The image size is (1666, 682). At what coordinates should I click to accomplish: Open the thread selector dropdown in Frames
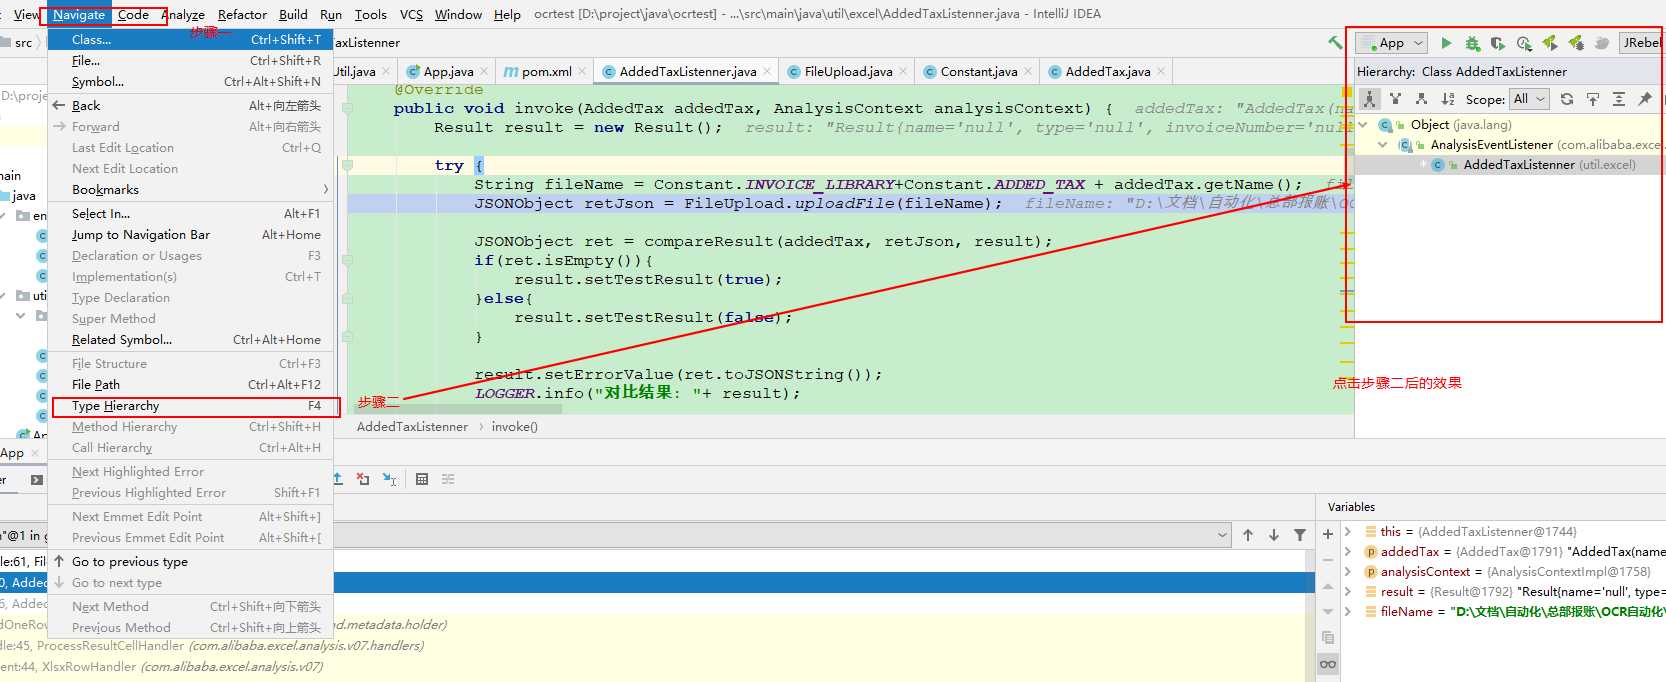1222,535
